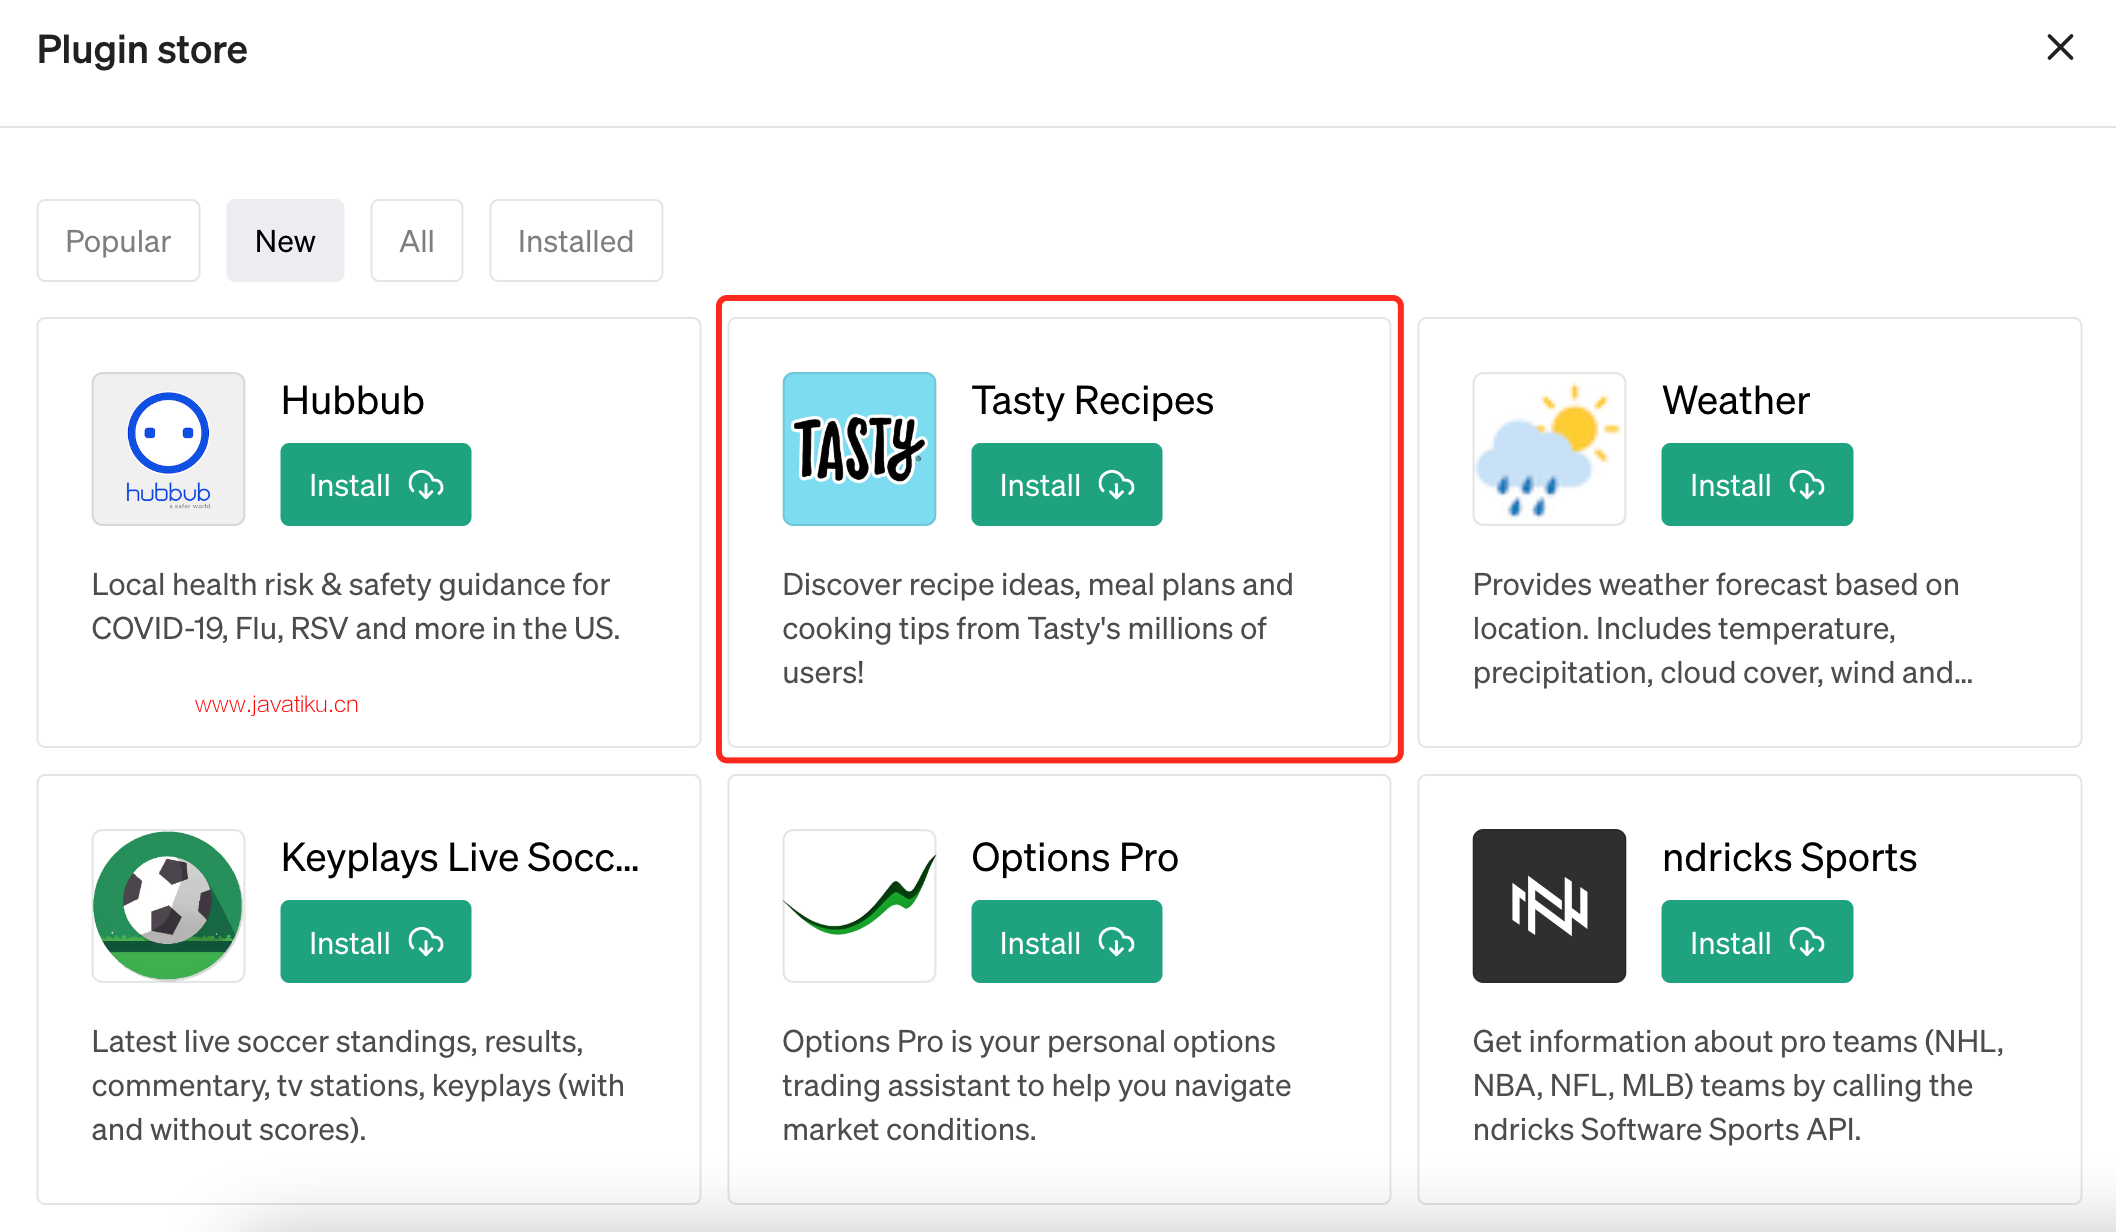Click the Weather forecast description text
Screen dimensions: 2116x1232
pyautogui.click(x=1723, y=628)
